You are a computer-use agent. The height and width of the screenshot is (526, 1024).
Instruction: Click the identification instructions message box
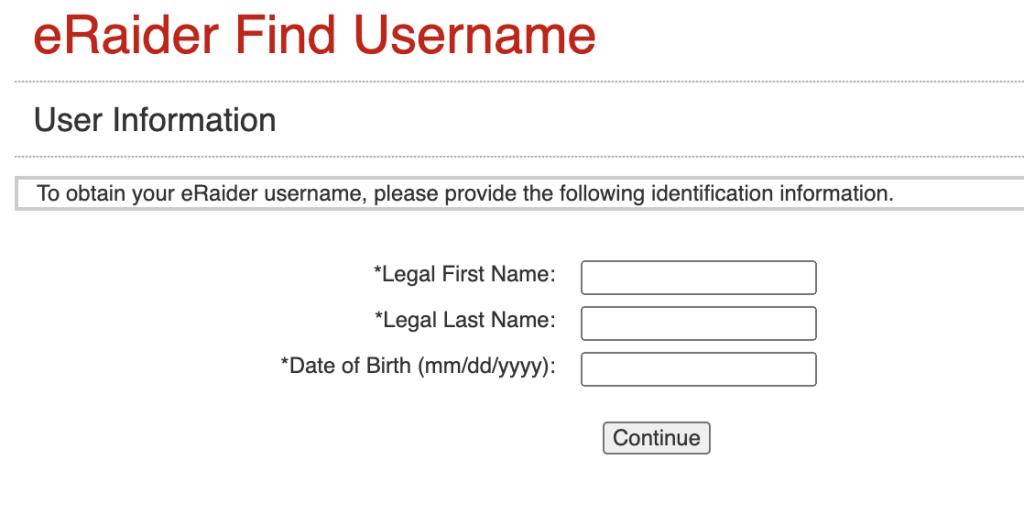tap(465, 194)
